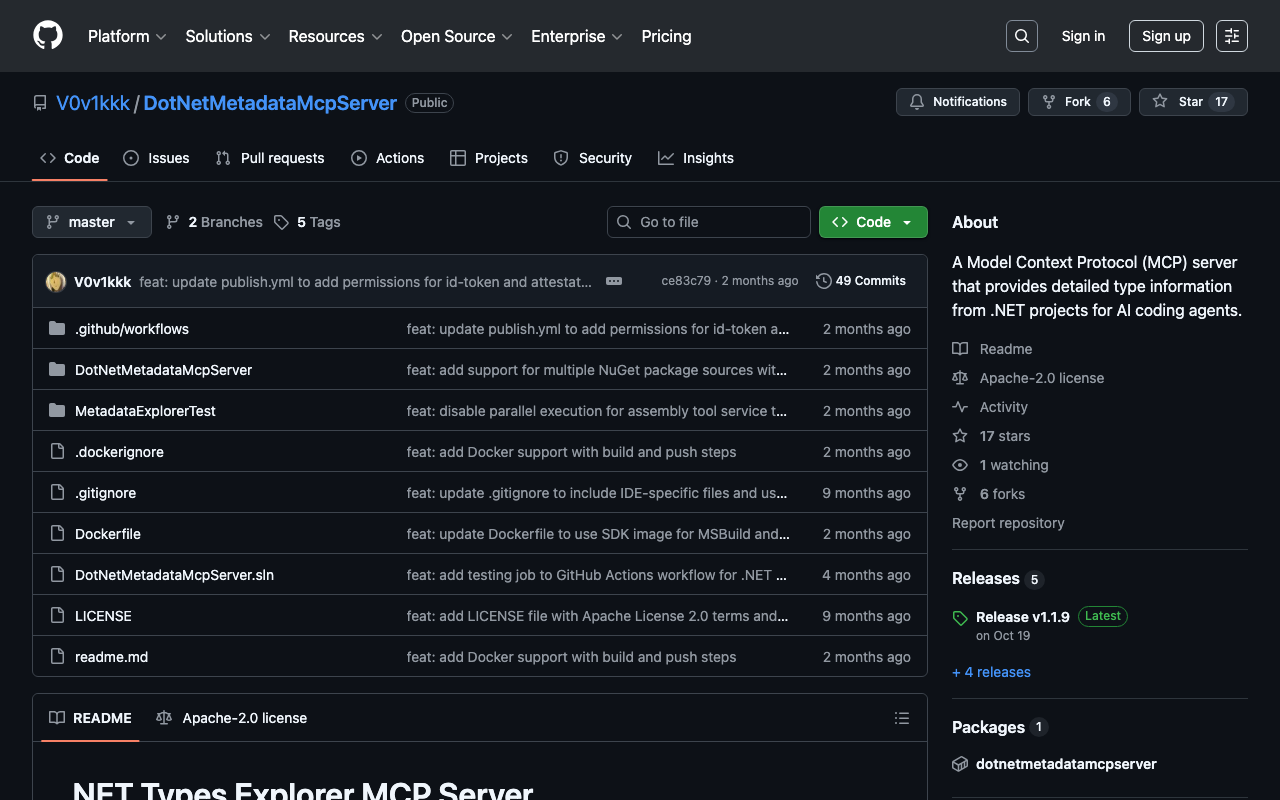This screenshot has height=800, width=1280.
Task: Click the dotnetmetadatamcpserver package link
Action: [1066, 764]
